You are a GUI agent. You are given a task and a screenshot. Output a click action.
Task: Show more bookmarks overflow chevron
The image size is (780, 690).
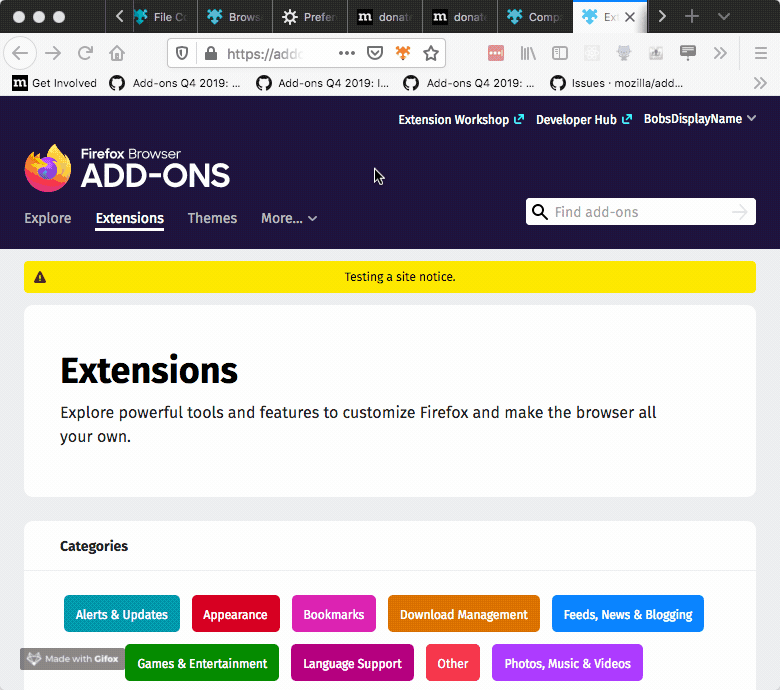[760, 83]
